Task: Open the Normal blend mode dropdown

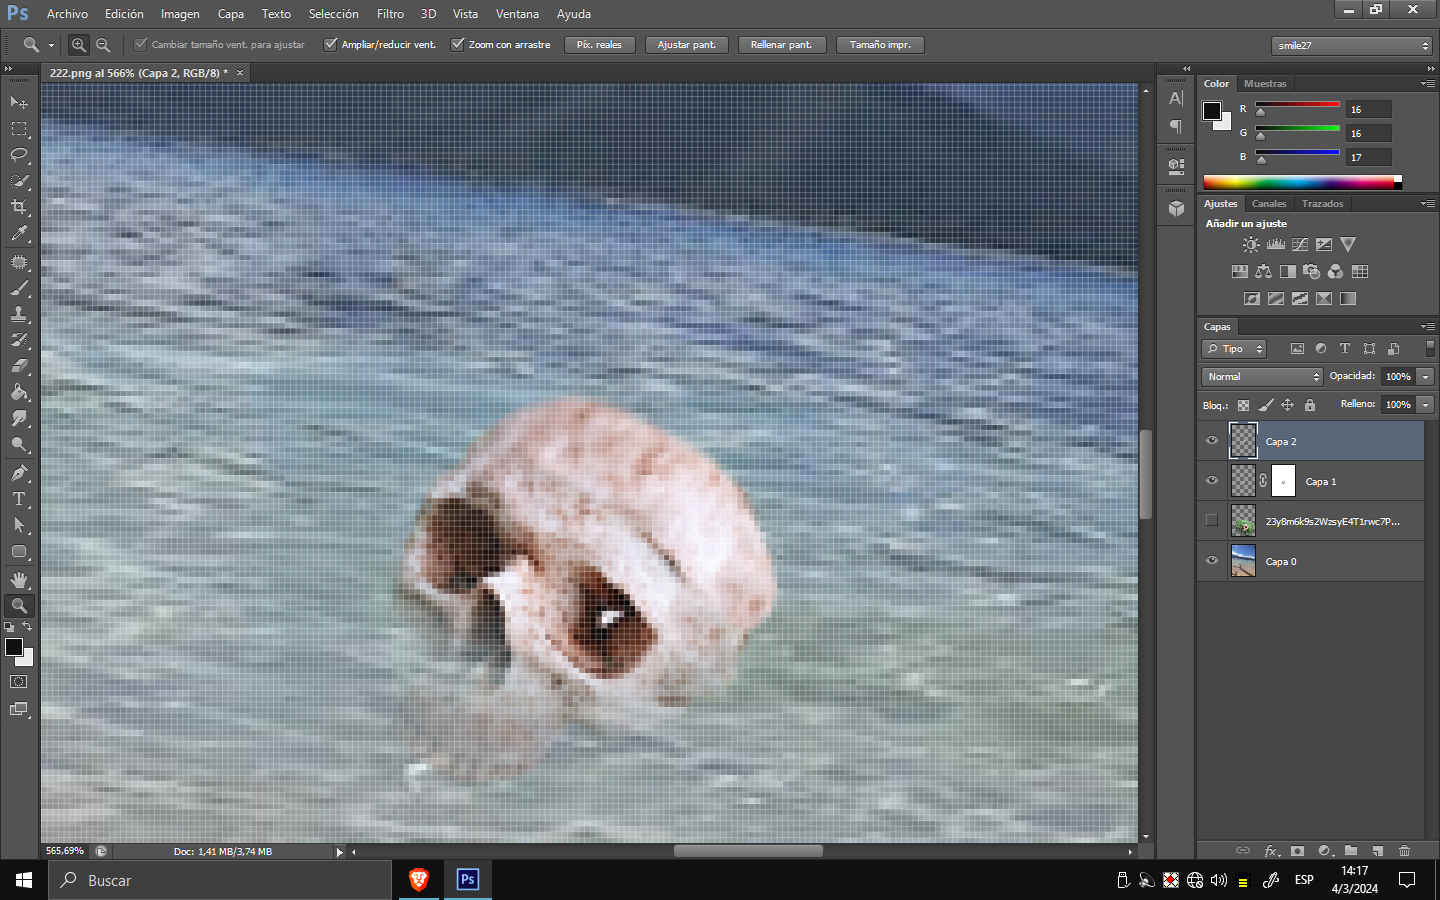Action: (1262, 376)
